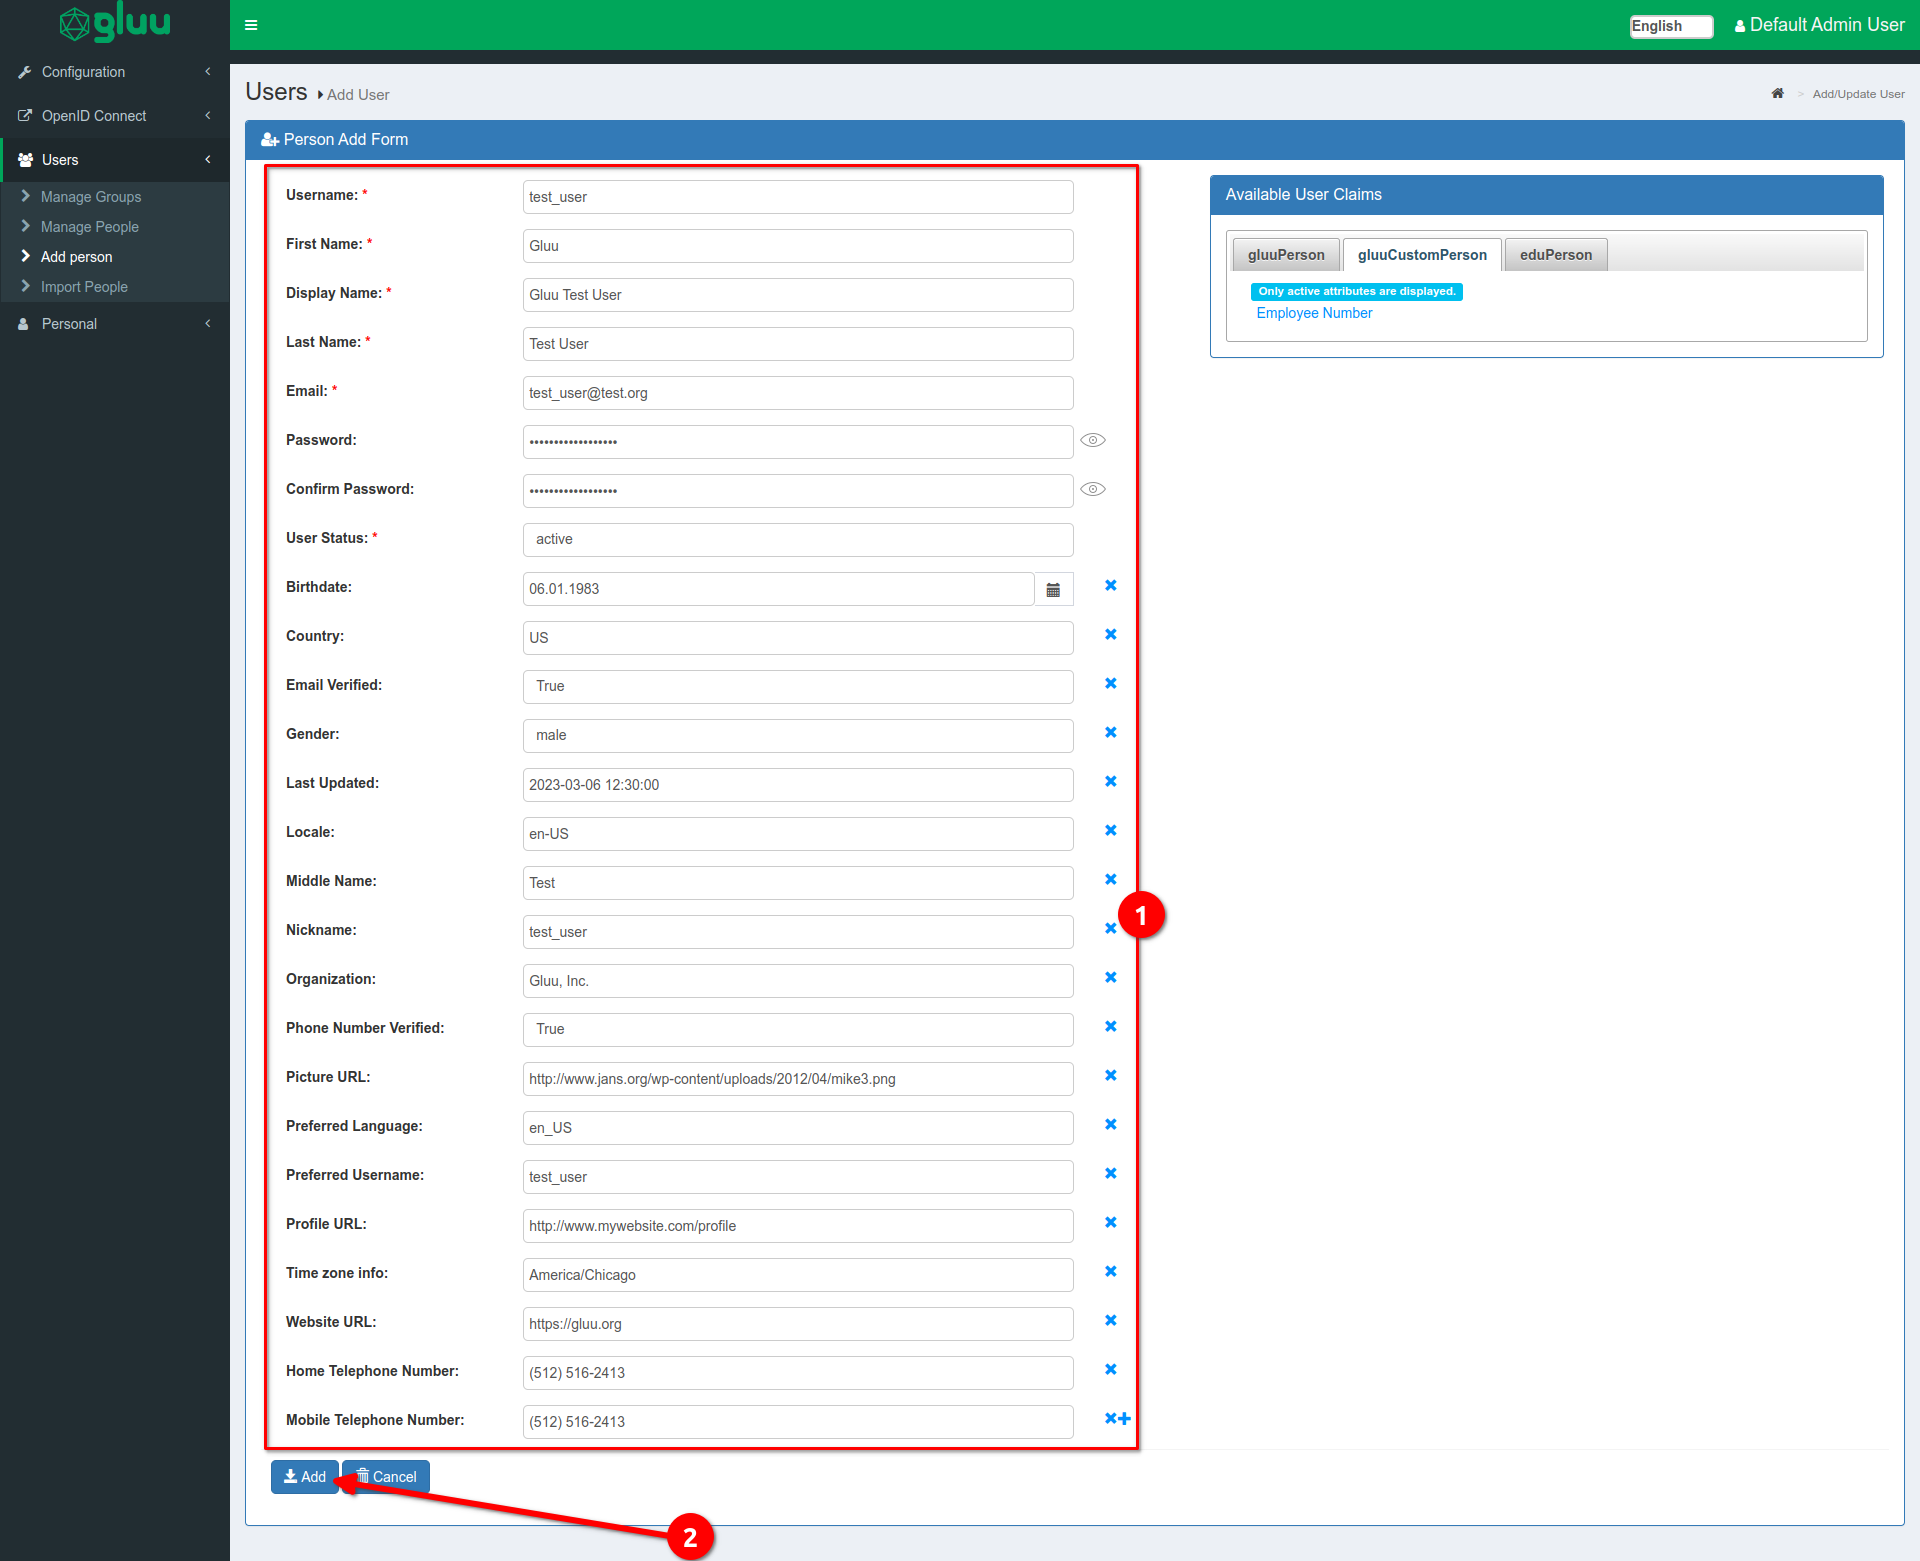The image size is (1920, 1561).
Task: Click the Add button to save user
Action: (x=304, y=1477)
